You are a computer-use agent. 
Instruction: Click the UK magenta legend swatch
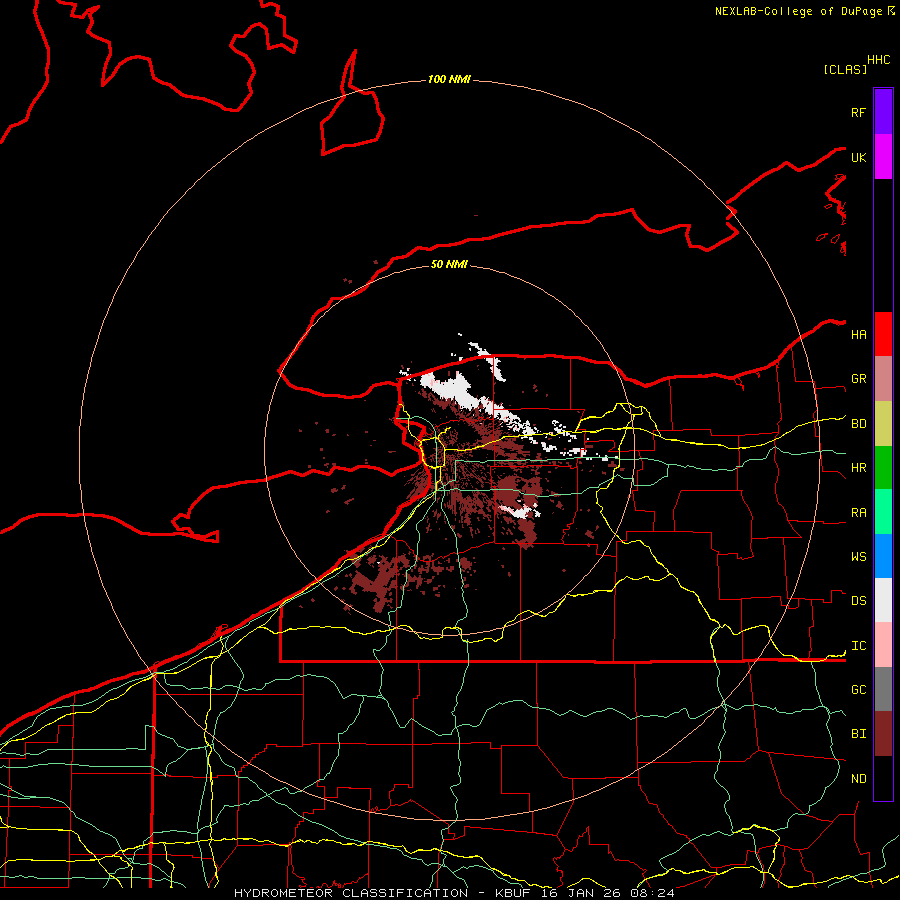point(883,157)
